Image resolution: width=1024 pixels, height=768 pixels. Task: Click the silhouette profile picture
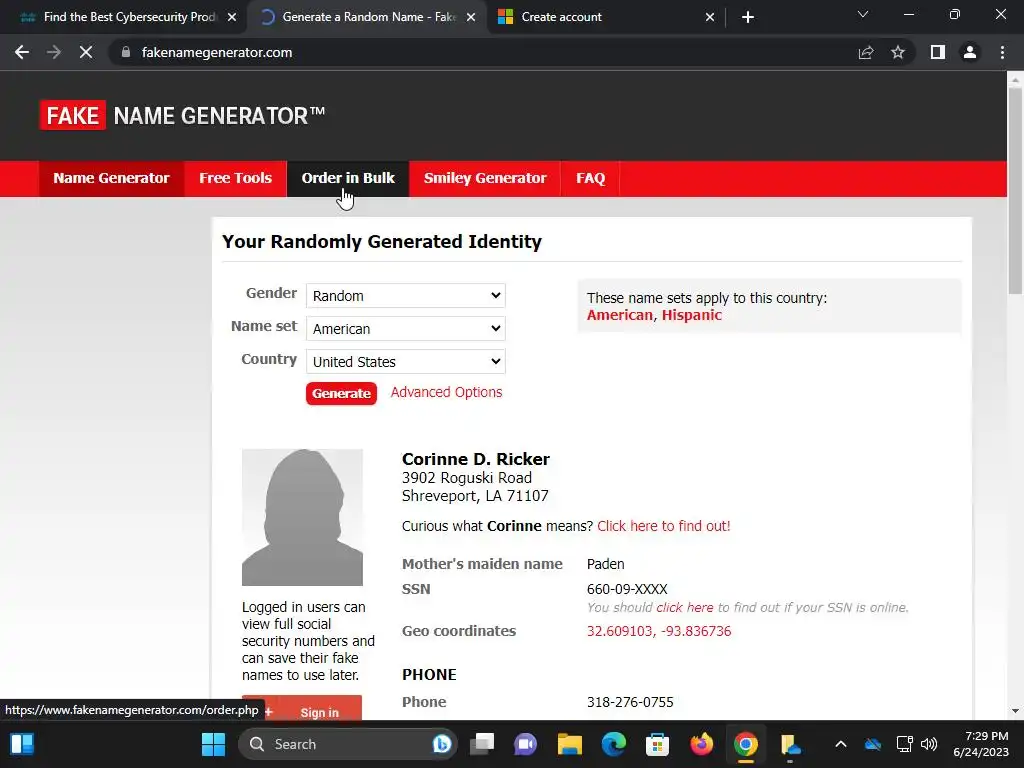pyautogui.click(x=302, y=517)
